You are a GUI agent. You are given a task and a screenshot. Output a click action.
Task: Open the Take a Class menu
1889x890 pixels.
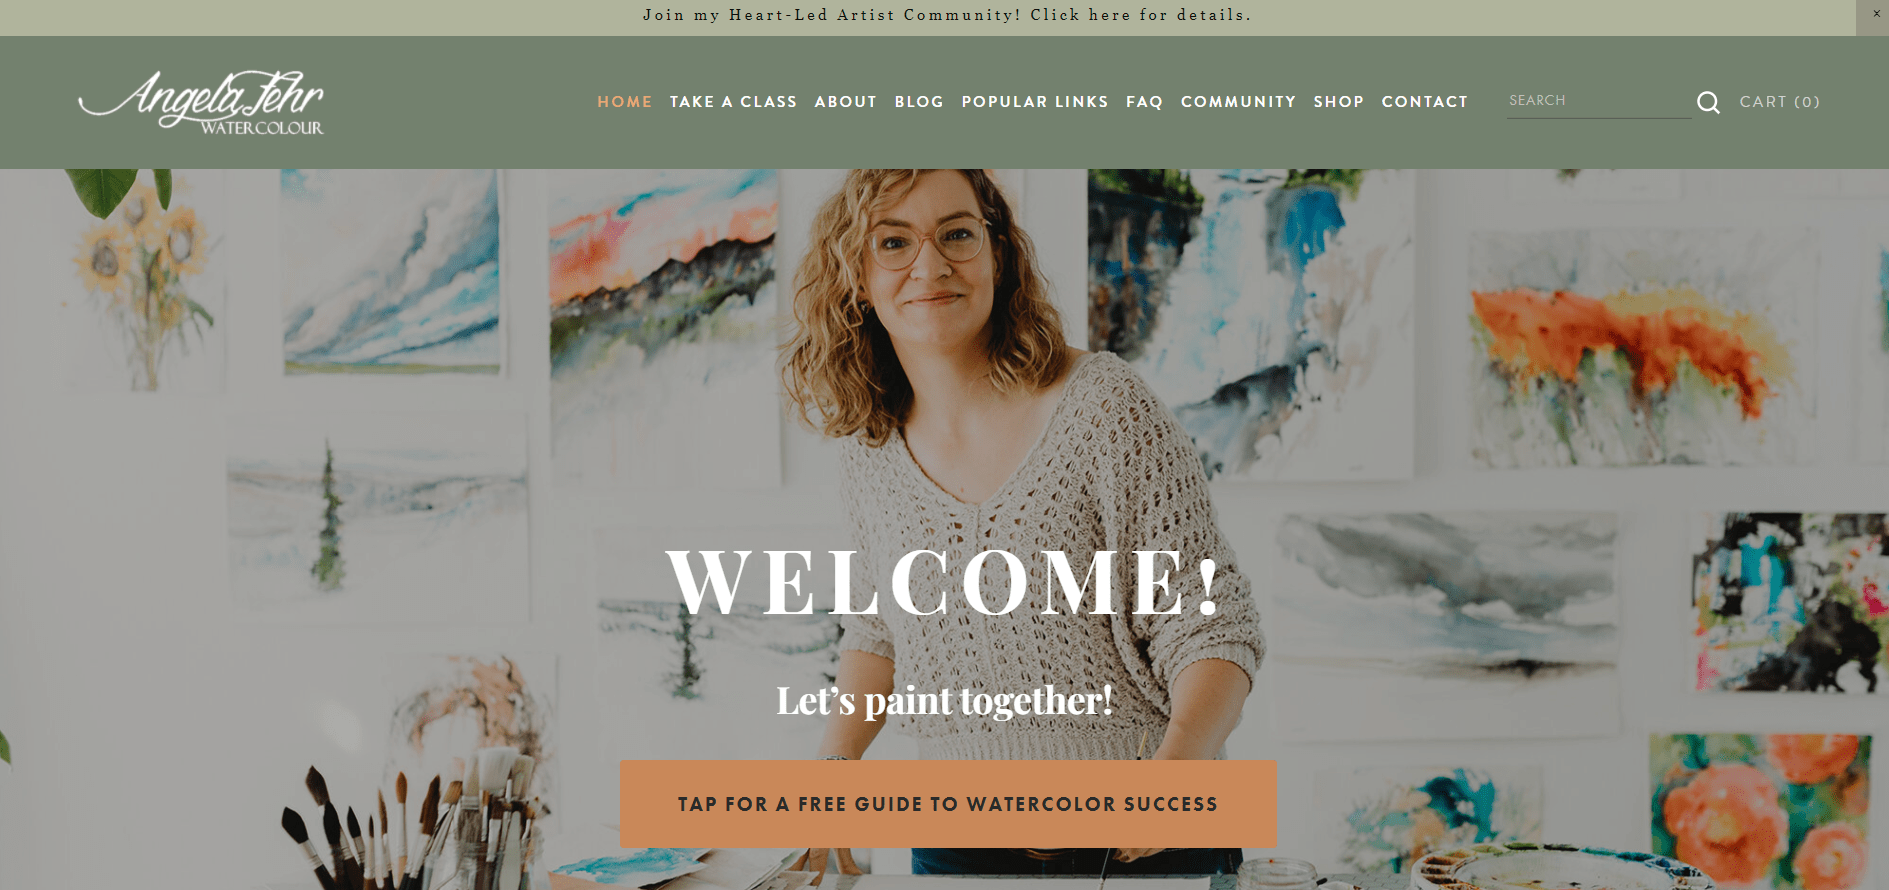coord(734,102)
